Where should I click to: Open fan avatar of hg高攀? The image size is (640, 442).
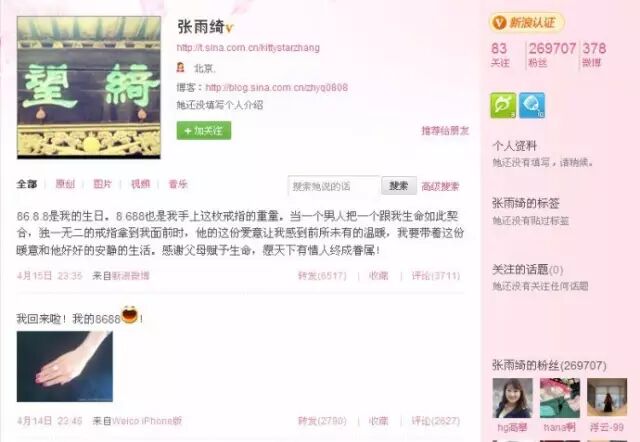(512, 398)
